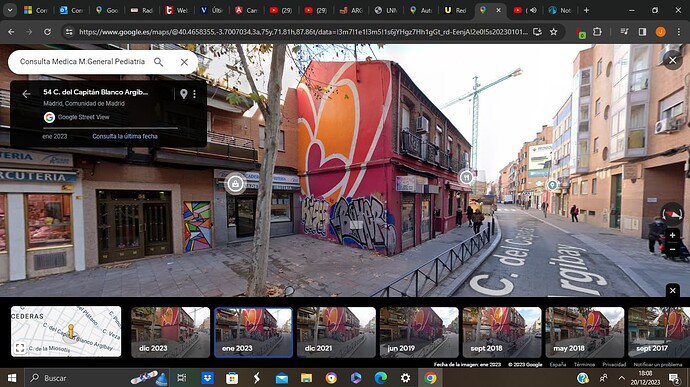
Task: Reload the page
Action: click(x=47, y=32)
